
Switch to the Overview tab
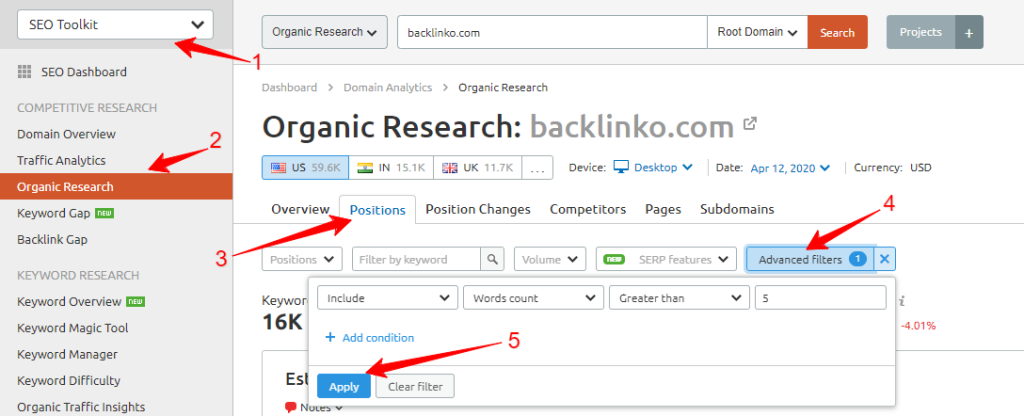[300, 210]
